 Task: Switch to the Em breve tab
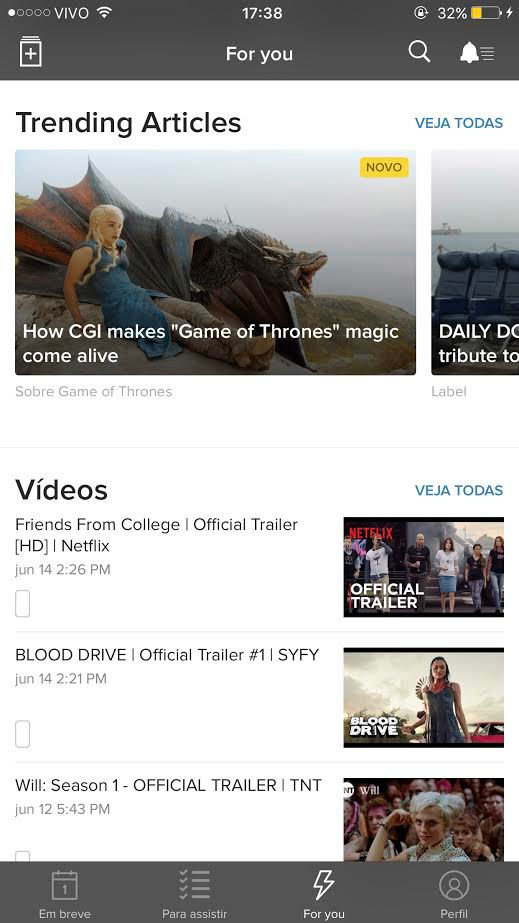pyautogui.click(x=65, y=892)
